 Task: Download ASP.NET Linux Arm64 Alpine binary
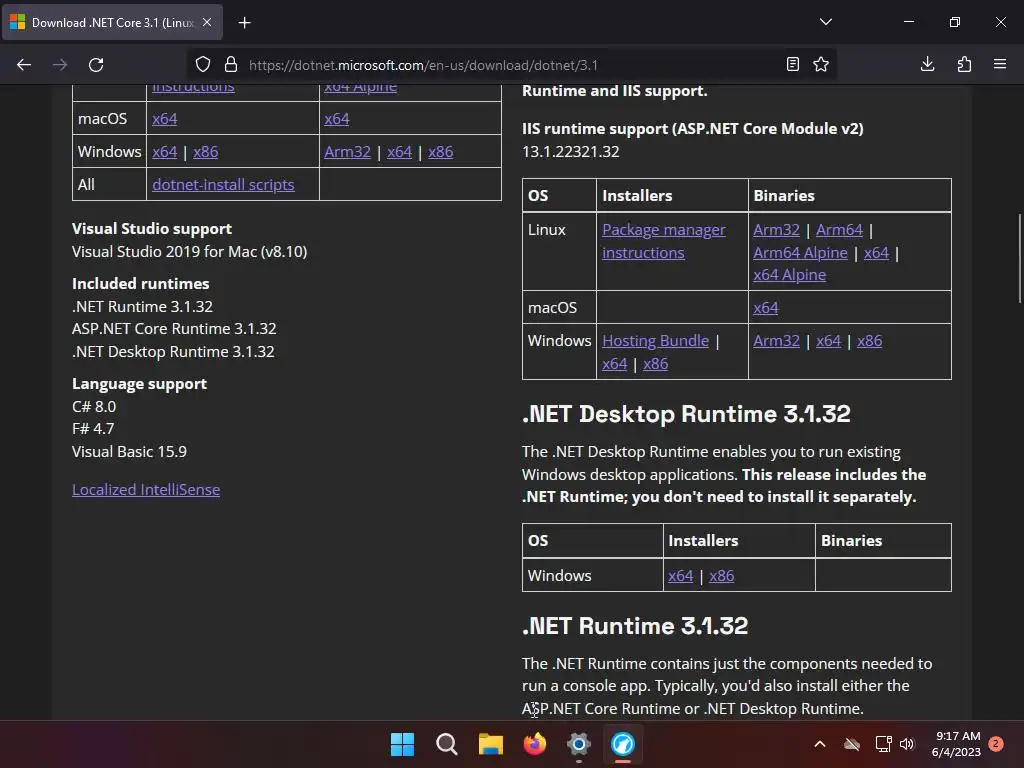click(800, 253)
